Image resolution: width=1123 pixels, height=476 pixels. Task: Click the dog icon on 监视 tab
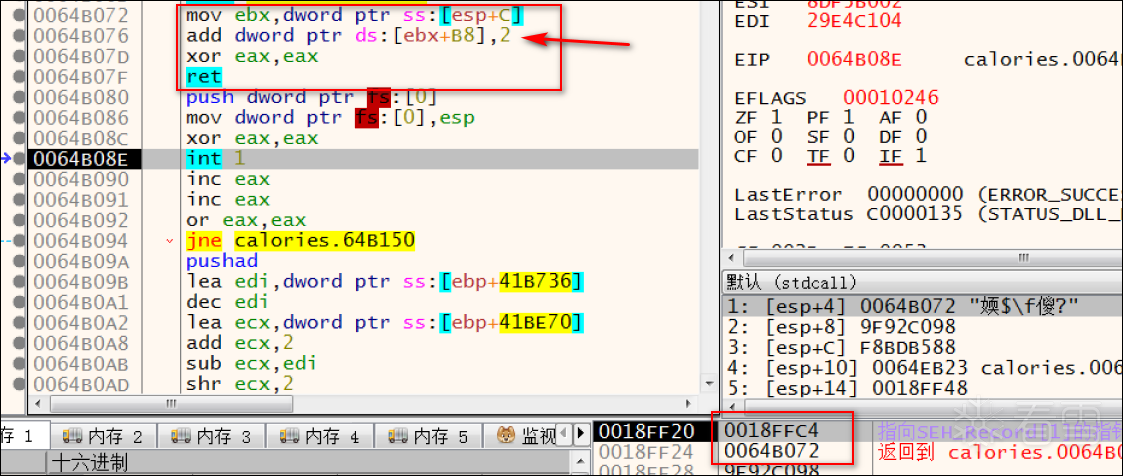pyautogui.click(x=506, y=434)
